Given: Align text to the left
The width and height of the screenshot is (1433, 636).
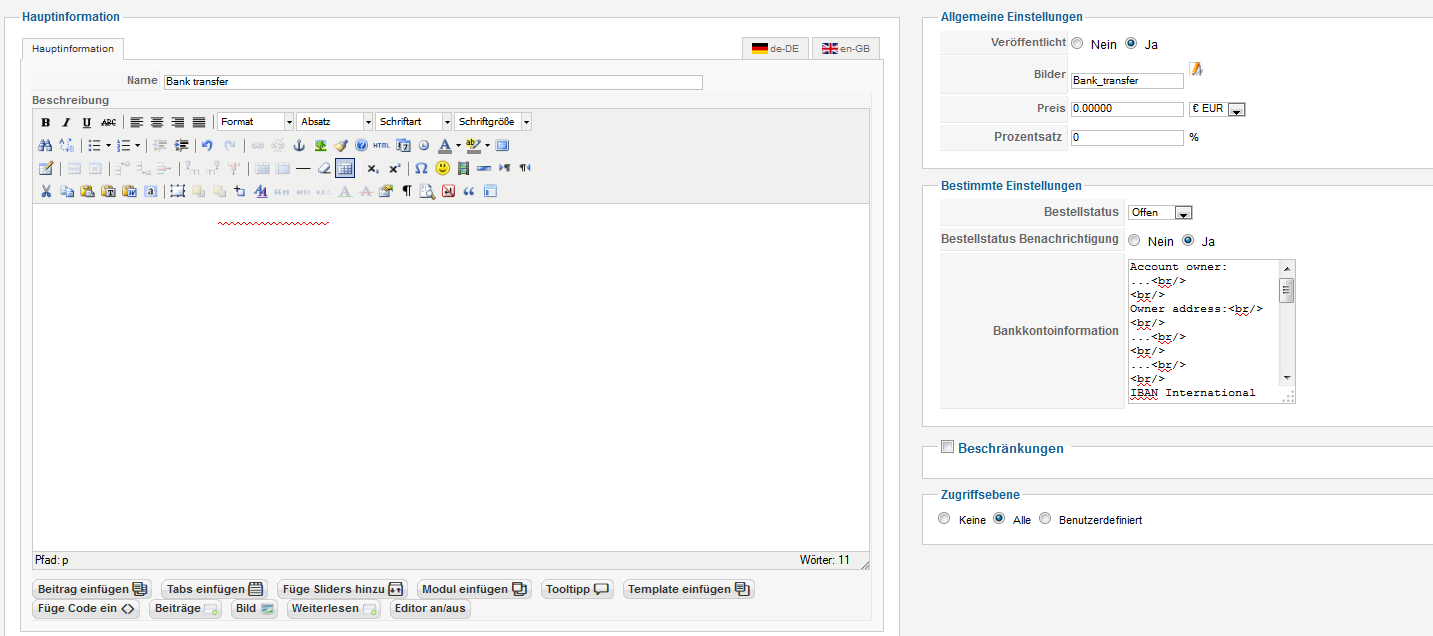Looking at the screenshot, I should click(x=137, y=122).
